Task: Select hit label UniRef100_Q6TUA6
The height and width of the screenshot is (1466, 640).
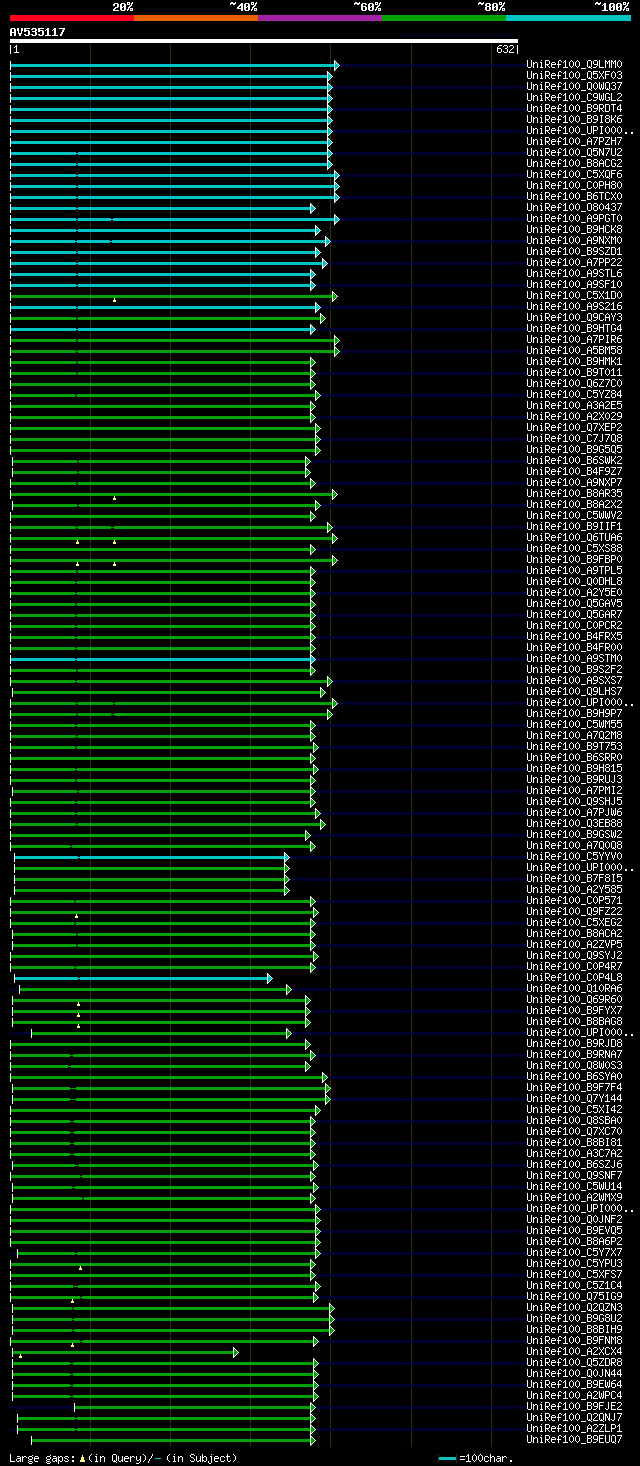Action: click(574, 538)
